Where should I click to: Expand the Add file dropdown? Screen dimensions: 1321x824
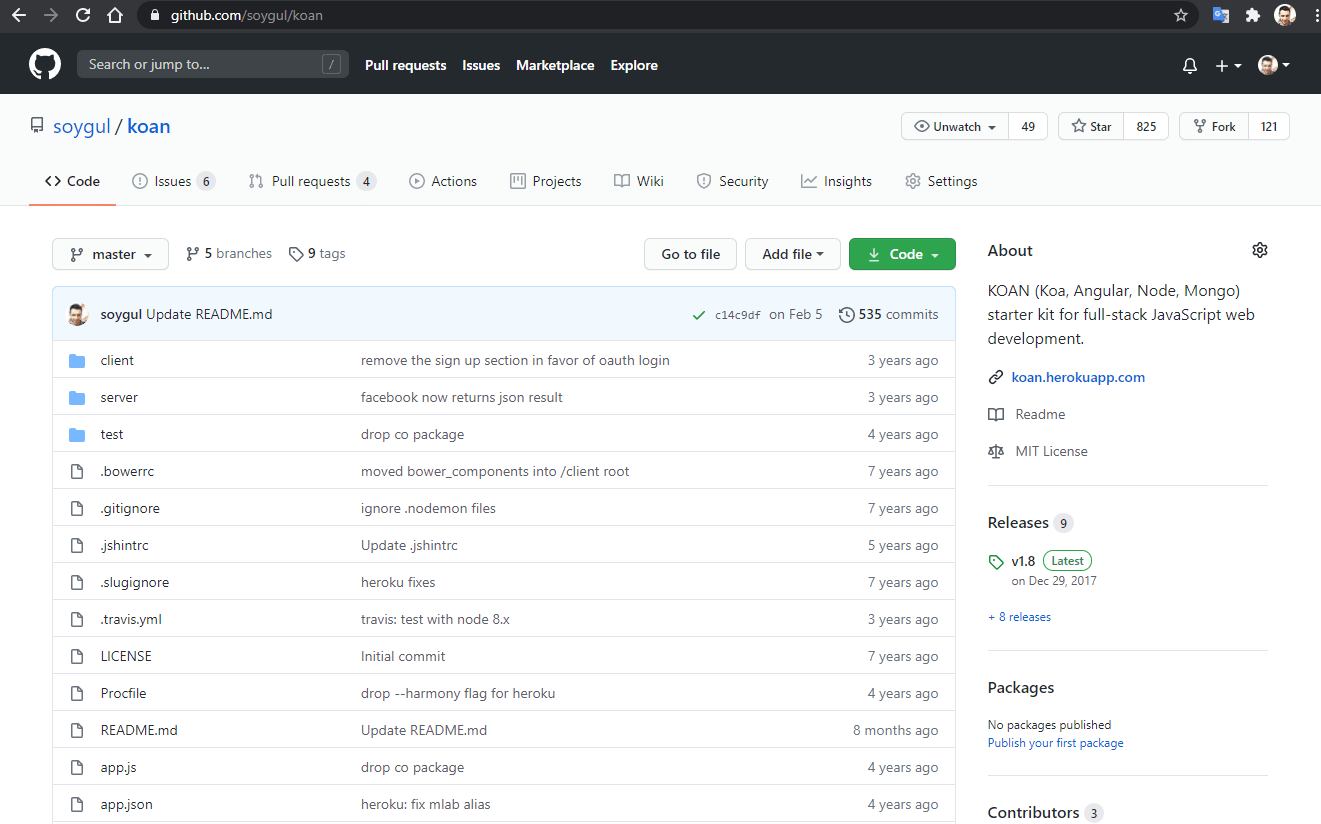793,254
